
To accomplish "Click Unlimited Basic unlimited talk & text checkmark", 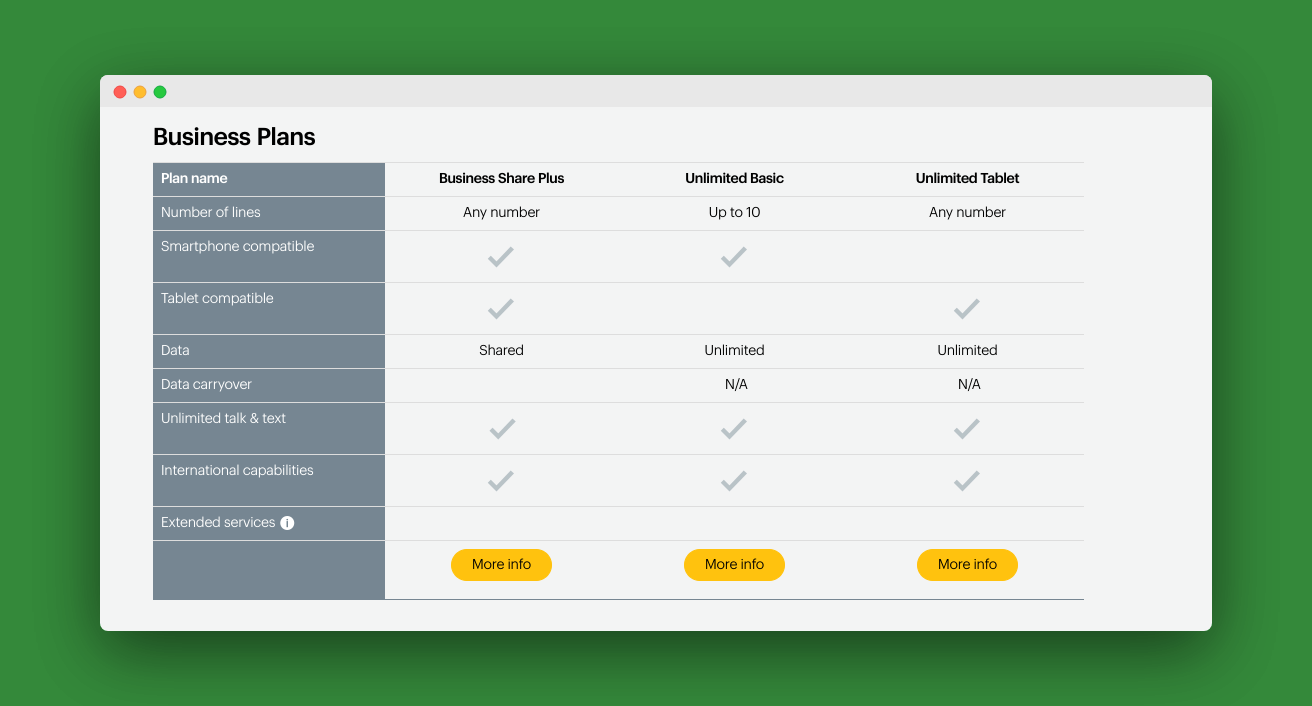I will 734,429.
